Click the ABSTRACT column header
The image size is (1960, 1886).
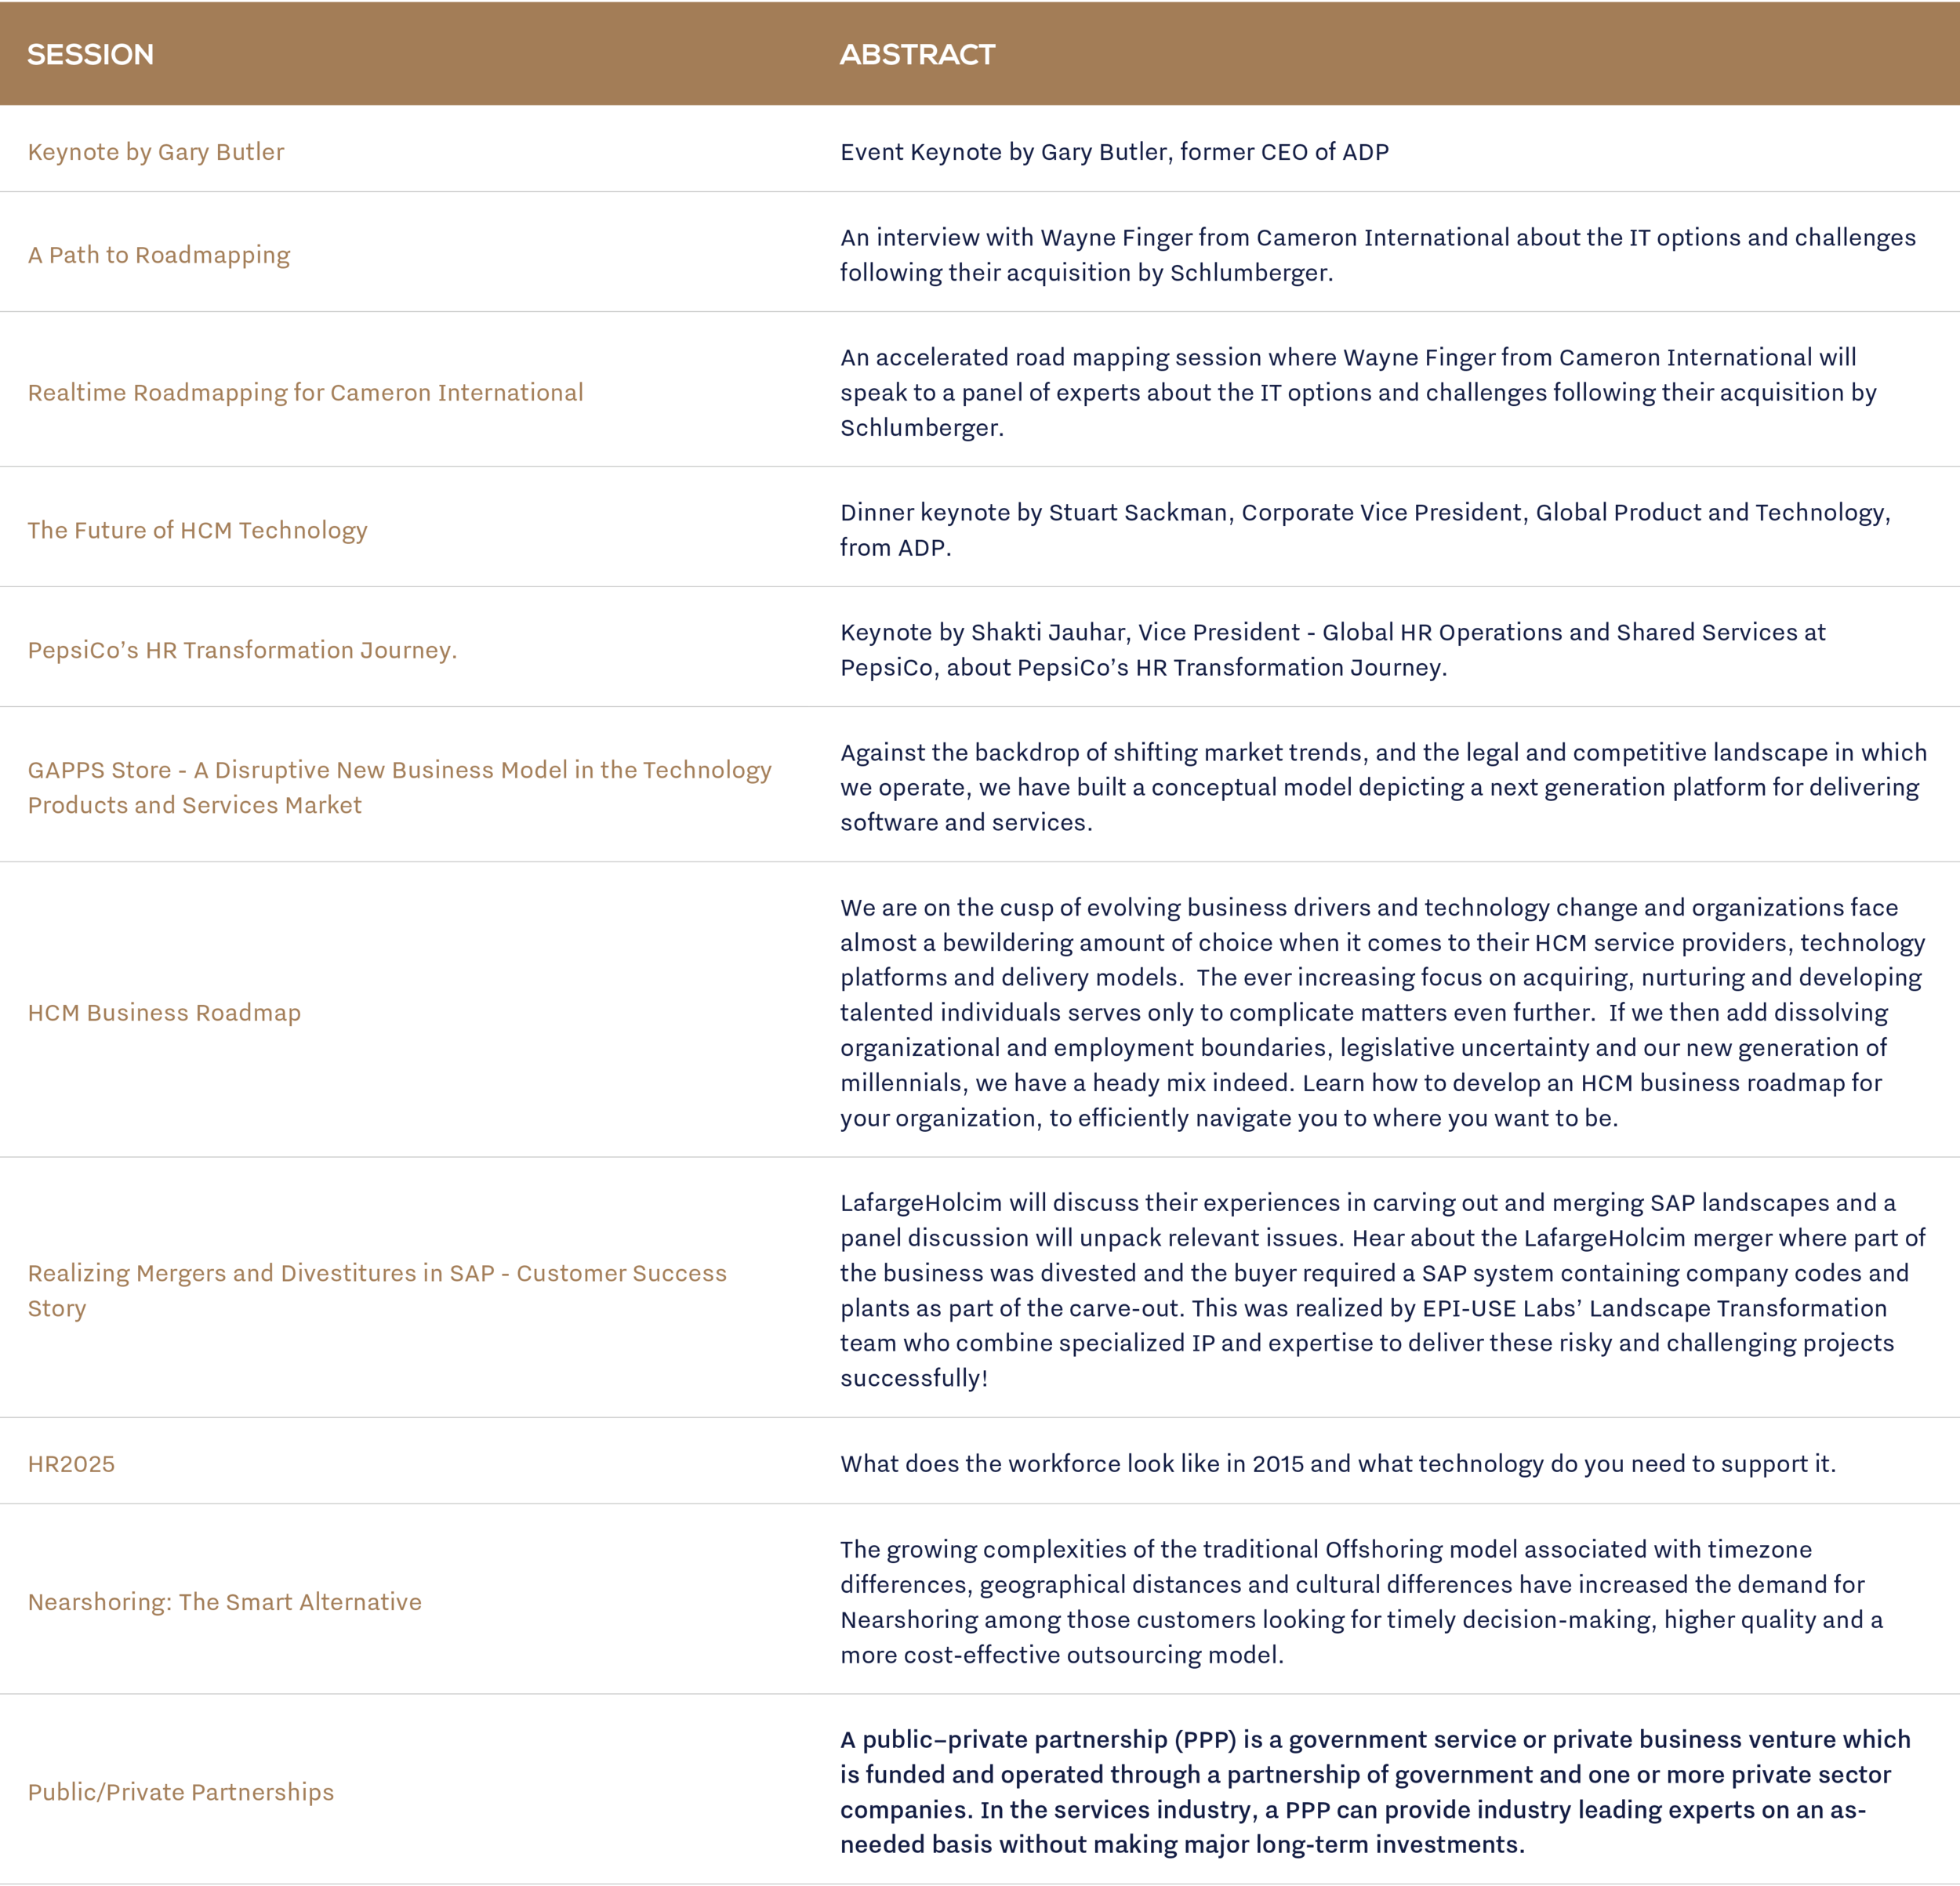[x=917, y=54]
